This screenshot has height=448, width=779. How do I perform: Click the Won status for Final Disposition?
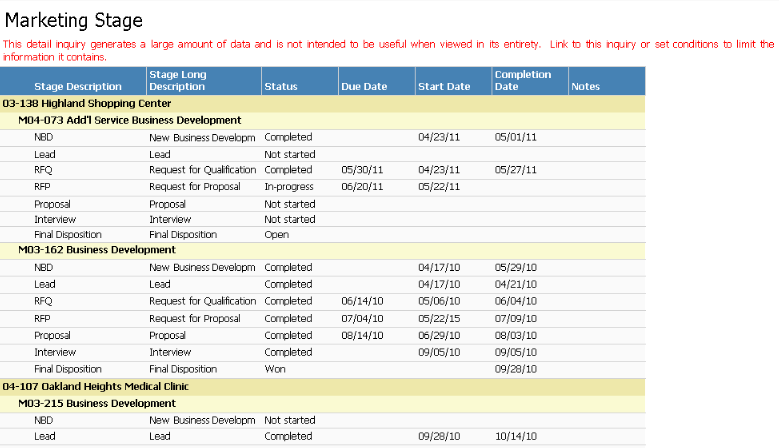click(x=274, y=369)
